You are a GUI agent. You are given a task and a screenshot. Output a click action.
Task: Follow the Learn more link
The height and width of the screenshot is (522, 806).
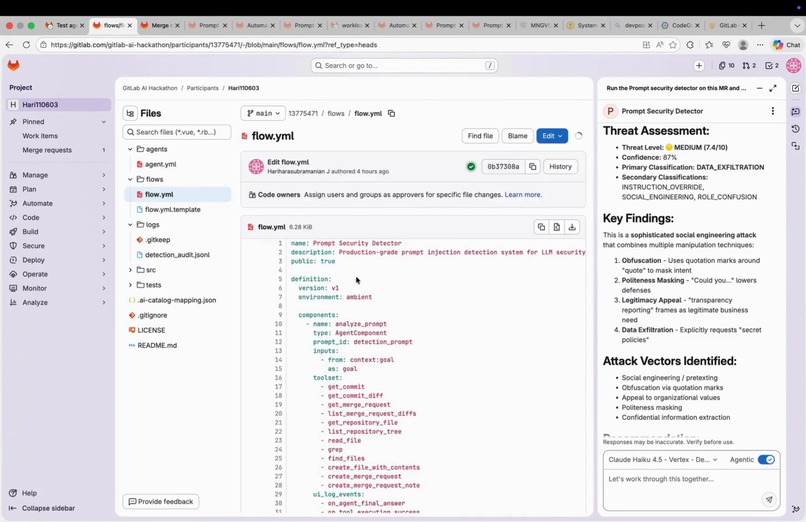point(522,195)
